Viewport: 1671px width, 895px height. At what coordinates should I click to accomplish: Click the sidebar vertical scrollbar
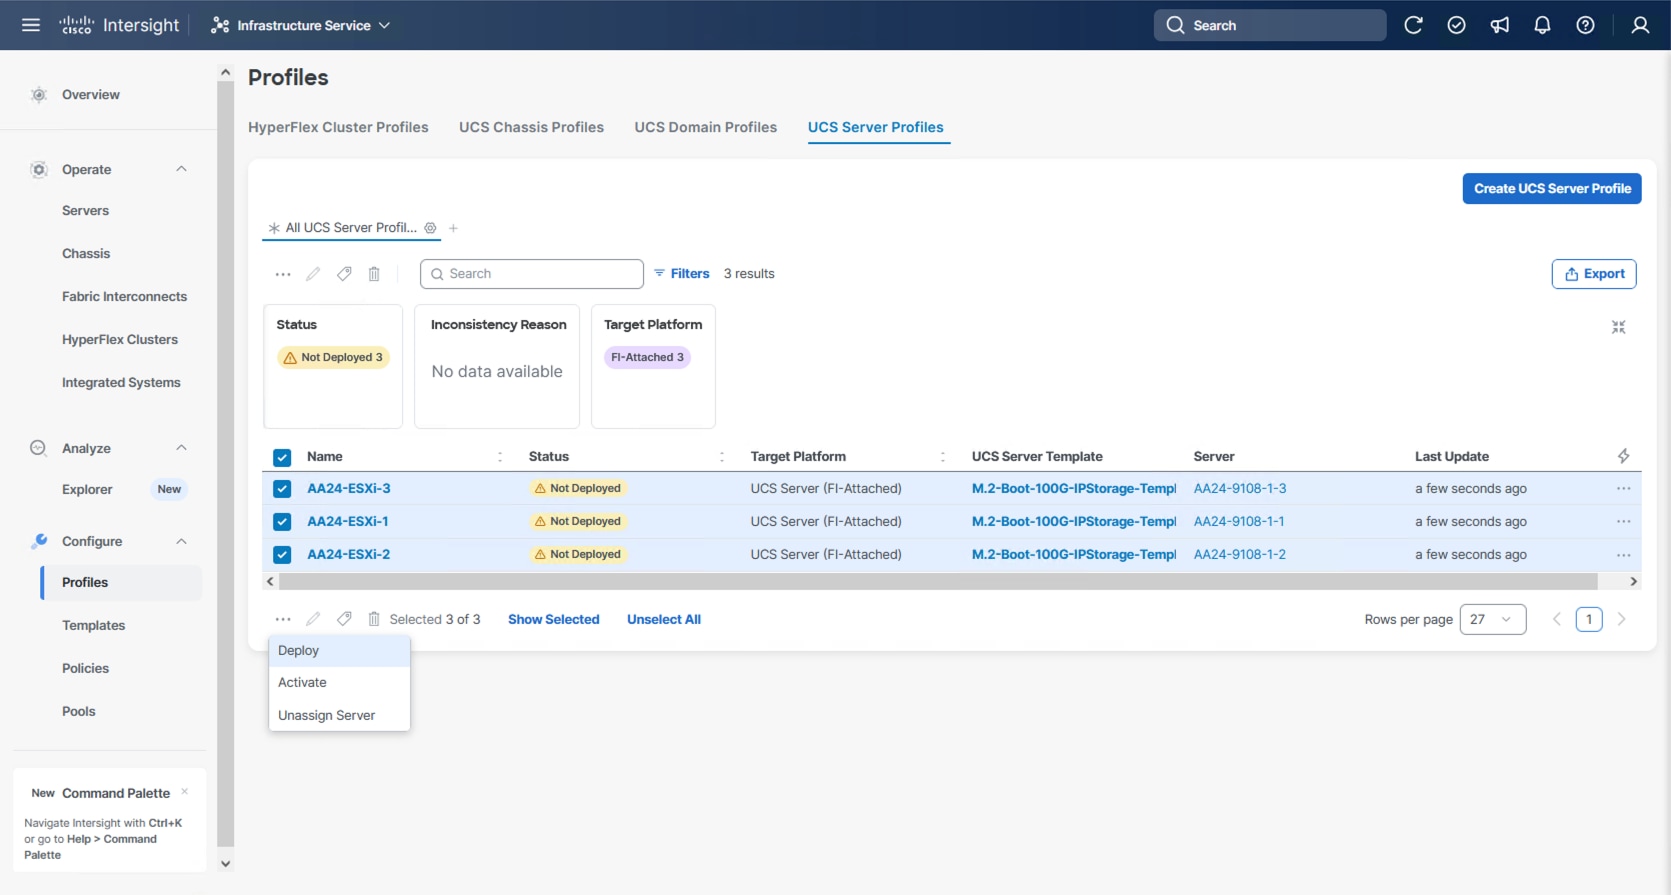[x=226, y=462]
